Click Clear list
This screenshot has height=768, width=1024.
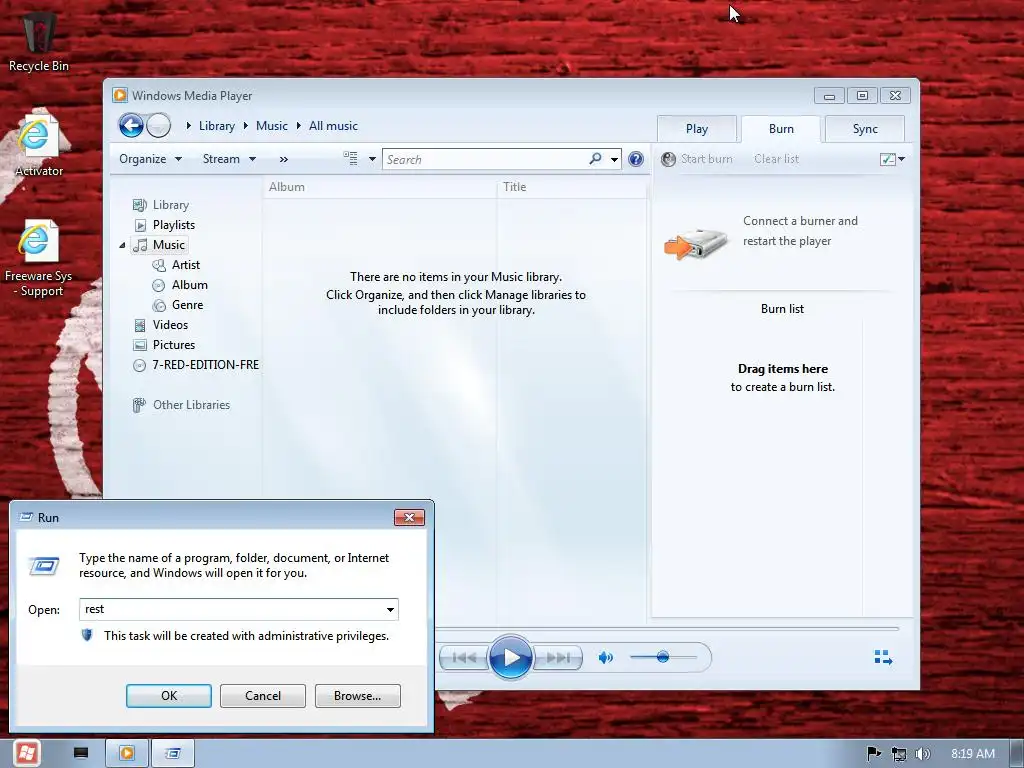pos(776,159)
